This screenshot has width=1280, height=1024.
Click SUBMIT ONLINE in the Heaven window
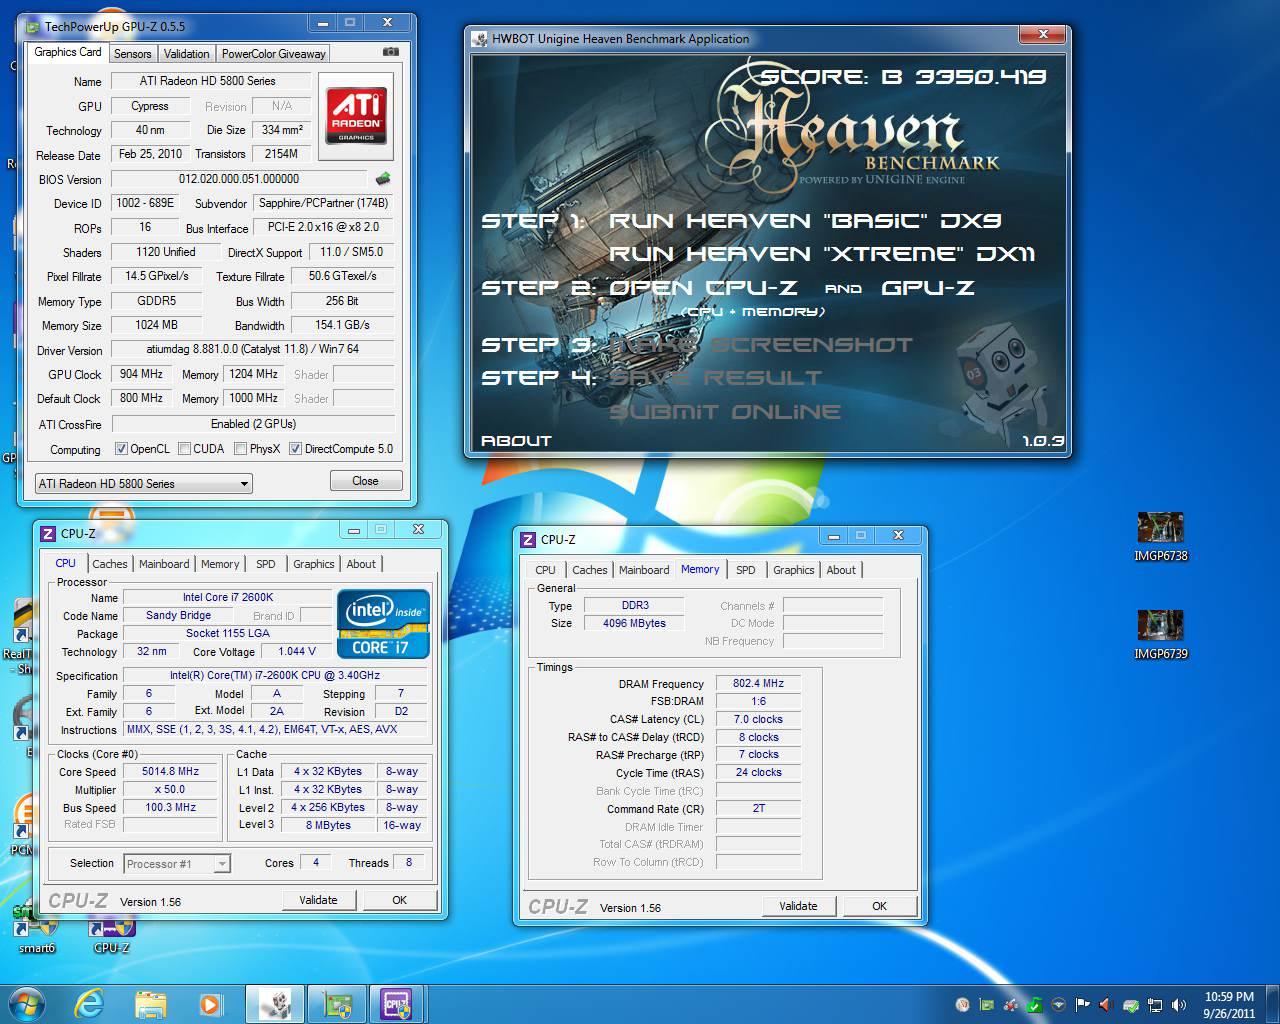725,411
